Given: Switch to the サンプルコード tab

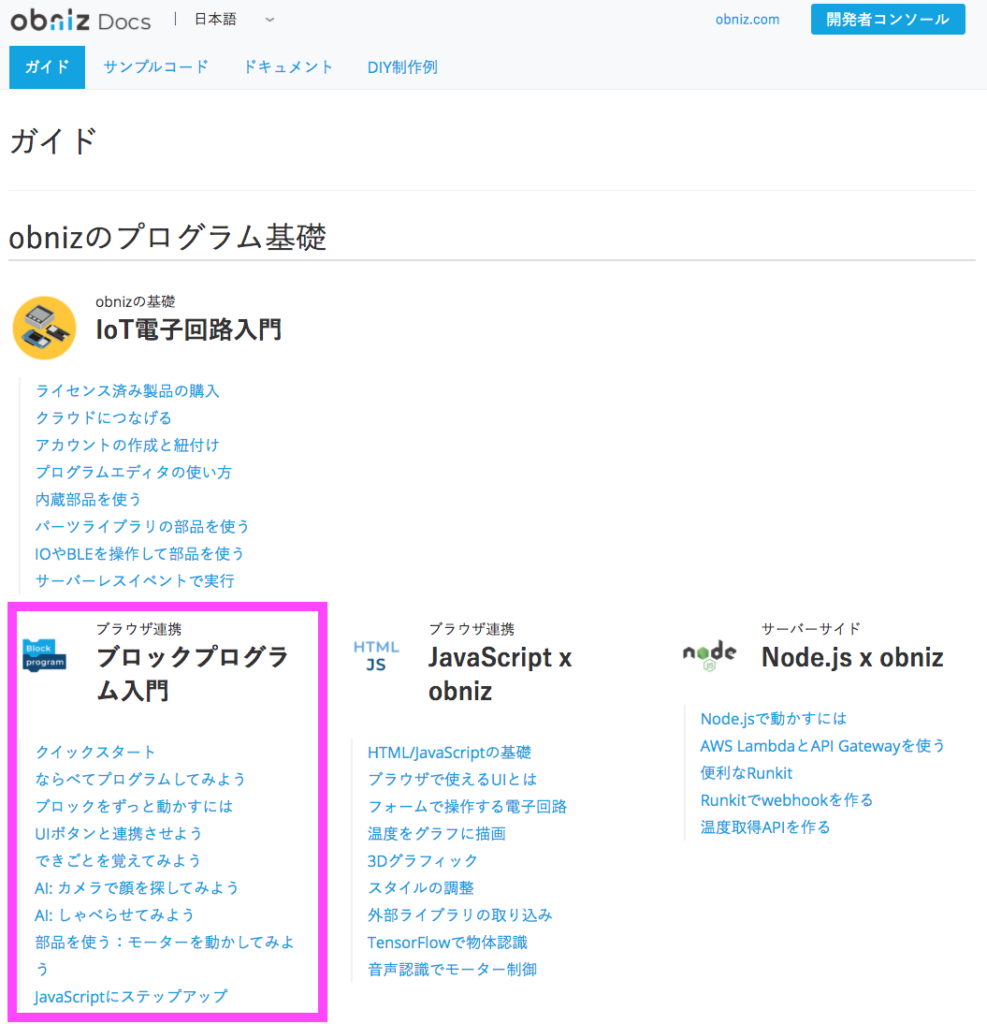Looking at the screenshot, I should point(155,67).
